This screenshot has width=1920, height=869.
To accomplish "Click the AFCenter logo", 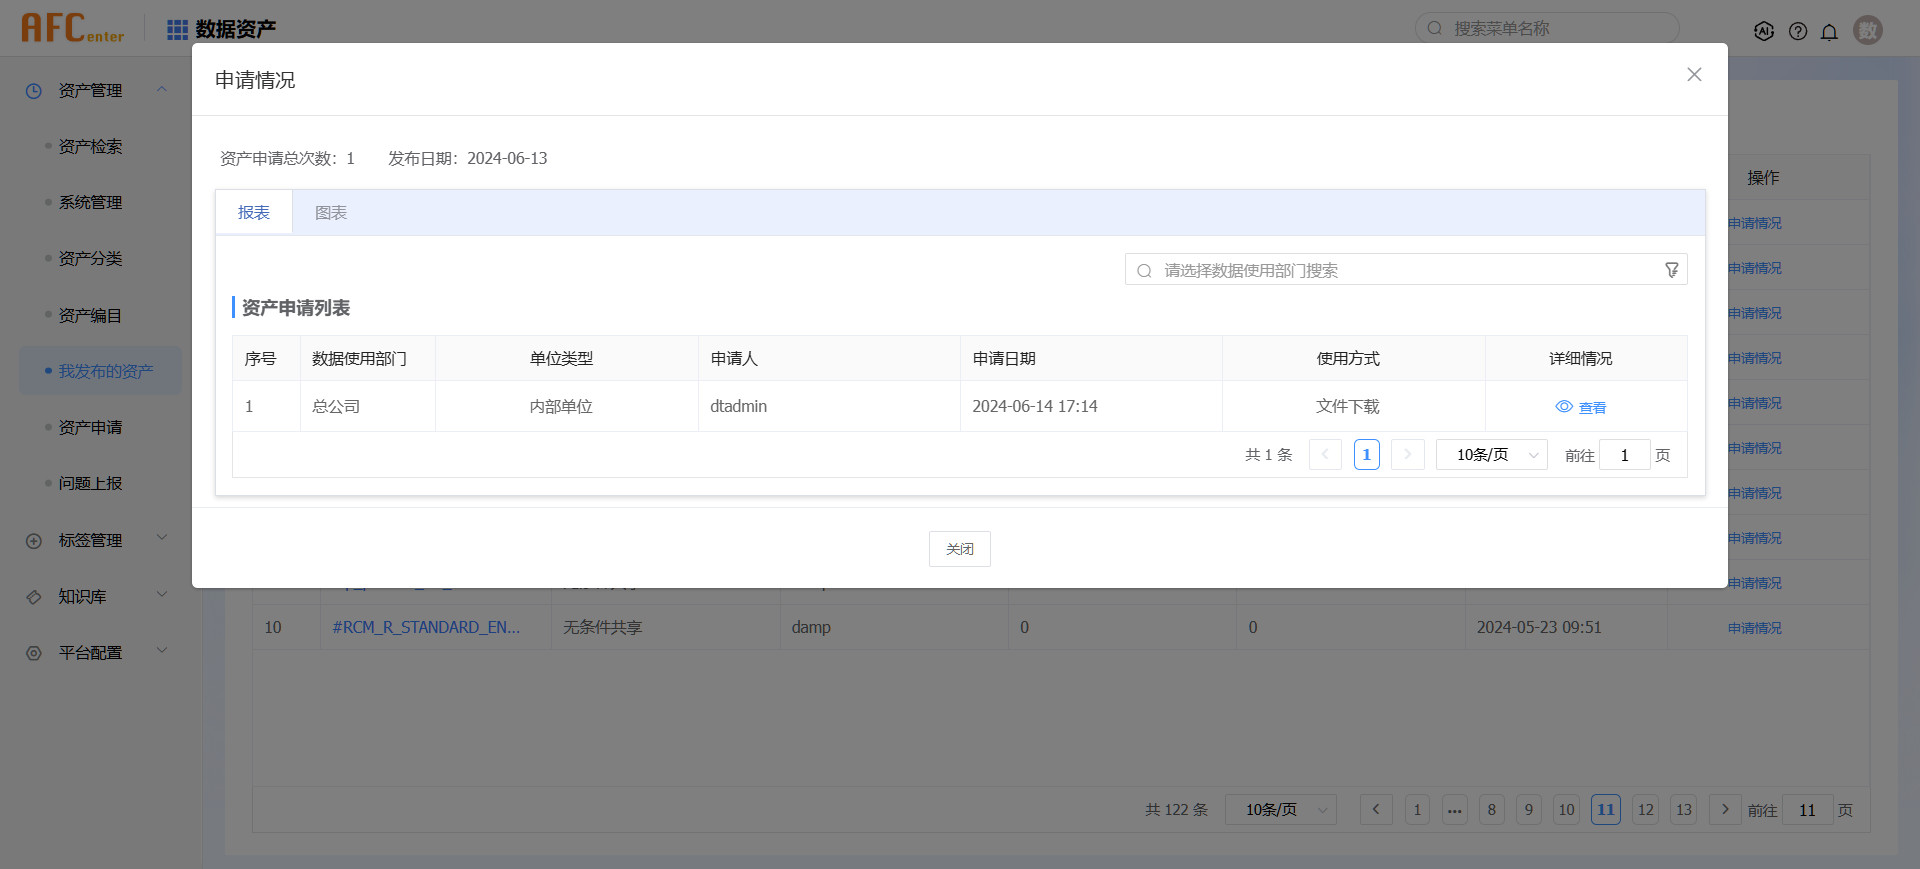I will tap(73, 28).
